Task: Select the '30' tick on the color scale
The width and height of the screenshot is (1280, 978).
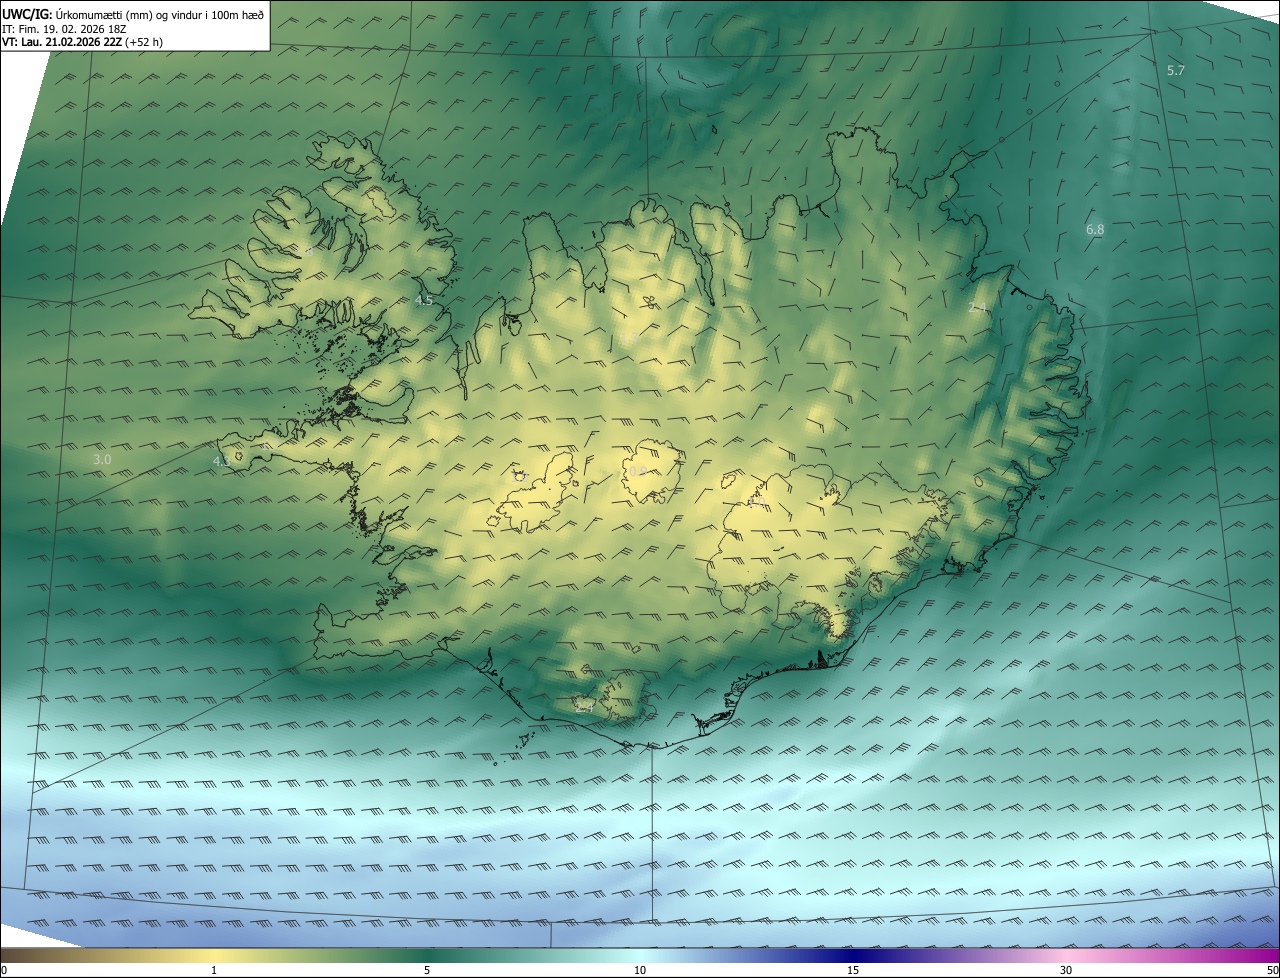Action: (x=1066, y=970)
